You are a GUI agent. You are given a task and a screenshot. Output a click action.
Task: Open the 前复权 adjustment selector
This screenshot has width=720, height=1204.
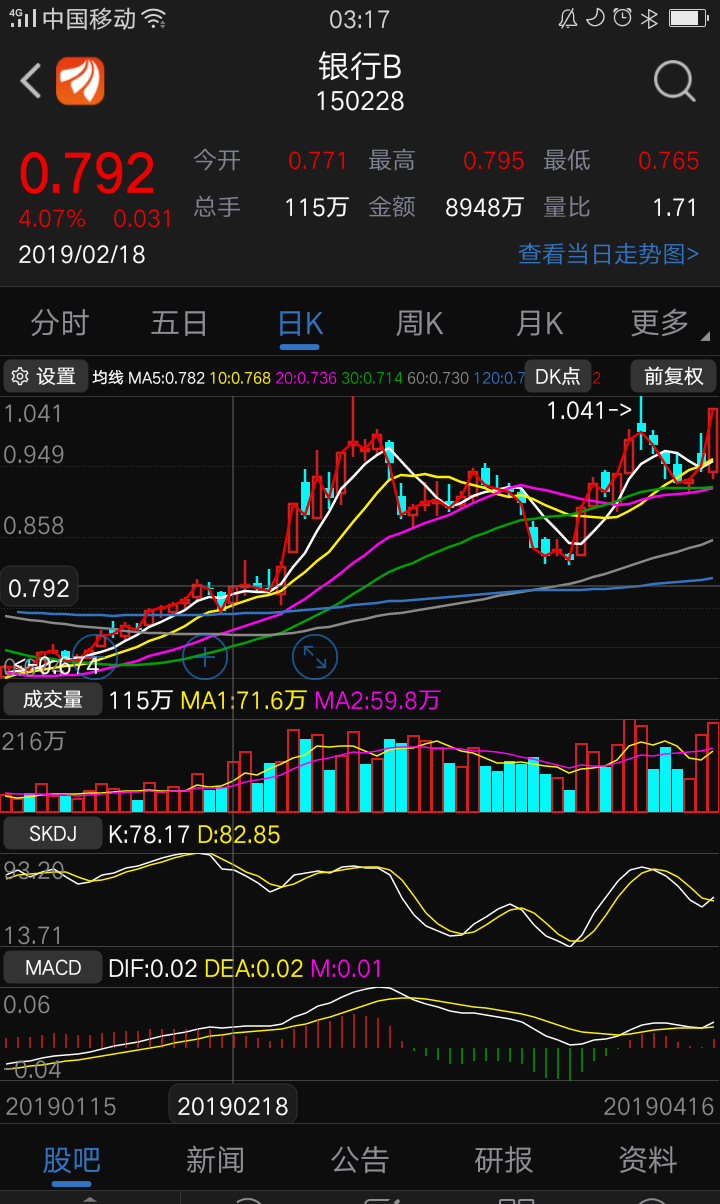pos(673,376)
